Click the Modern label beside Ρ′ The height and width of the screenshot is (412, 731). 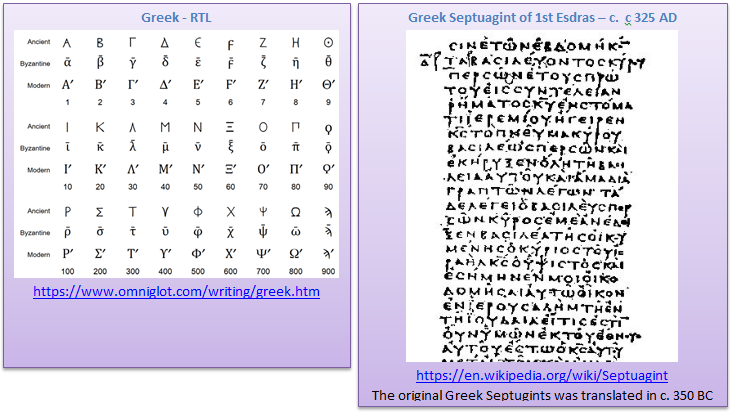click(39, 254)
